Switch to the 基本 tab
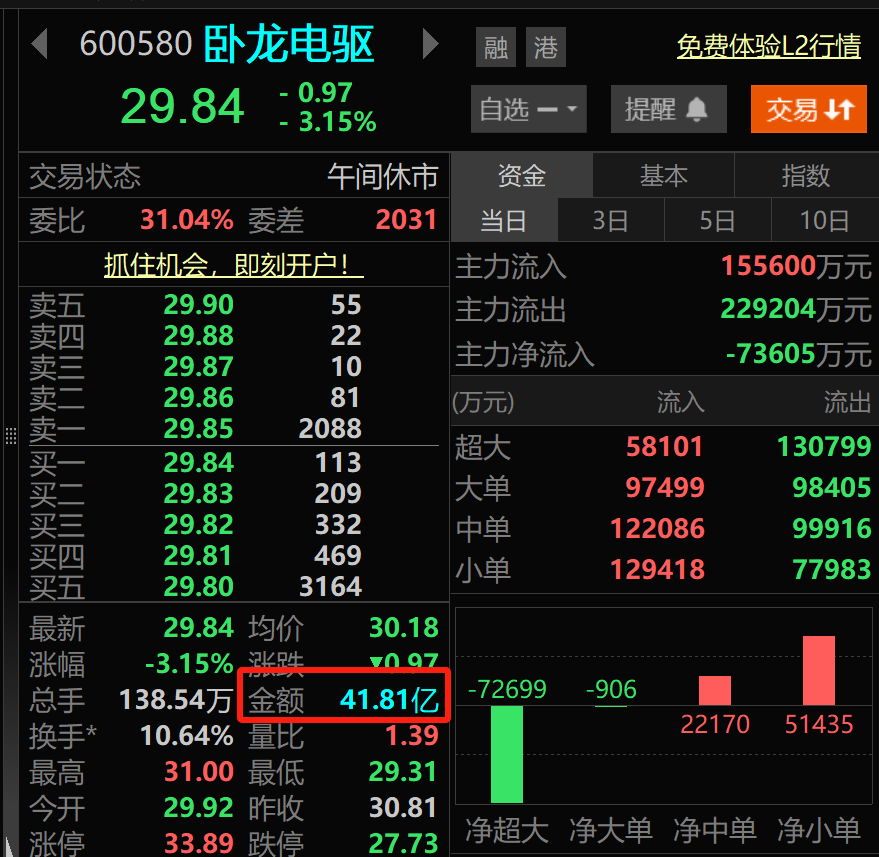879x857 pixels. [664, 175]
